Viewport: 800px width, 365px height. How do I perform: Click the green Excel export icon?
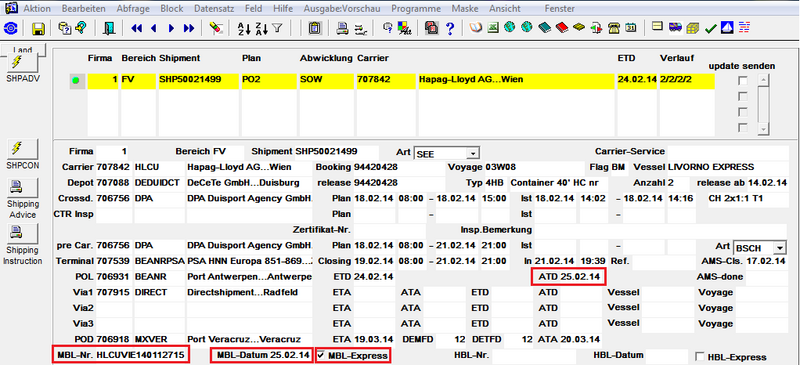click(x=493, y=28)
